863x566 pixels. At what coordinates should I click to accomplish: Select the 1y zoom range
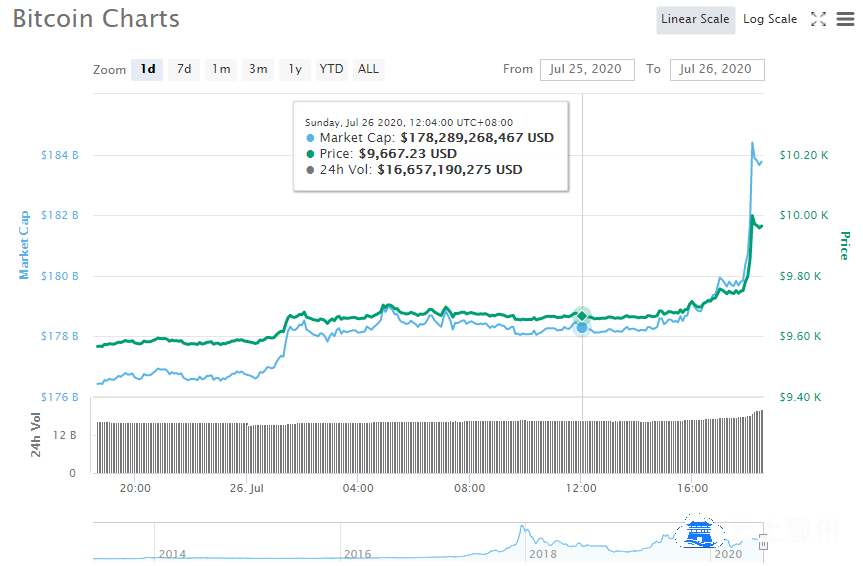pos(295,69)
